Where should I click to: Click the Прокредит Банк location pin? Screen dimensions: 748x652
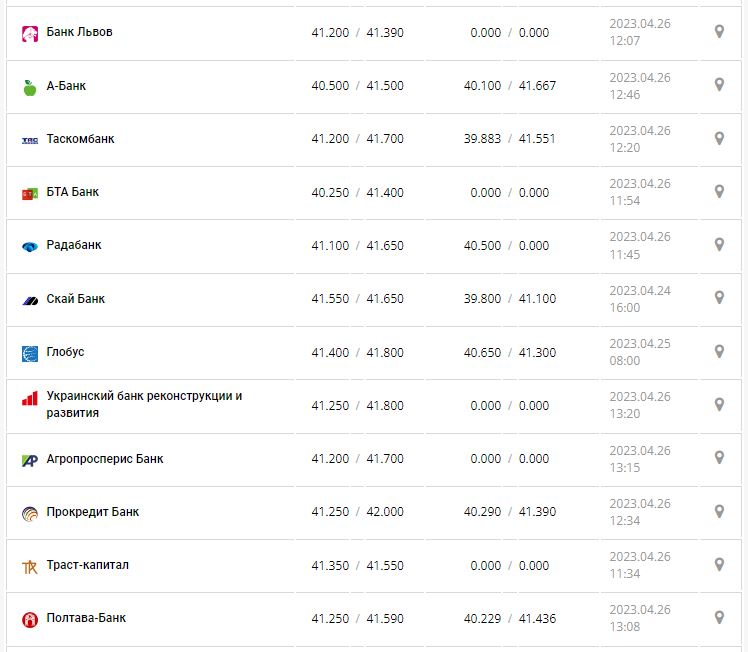point(719,511)
